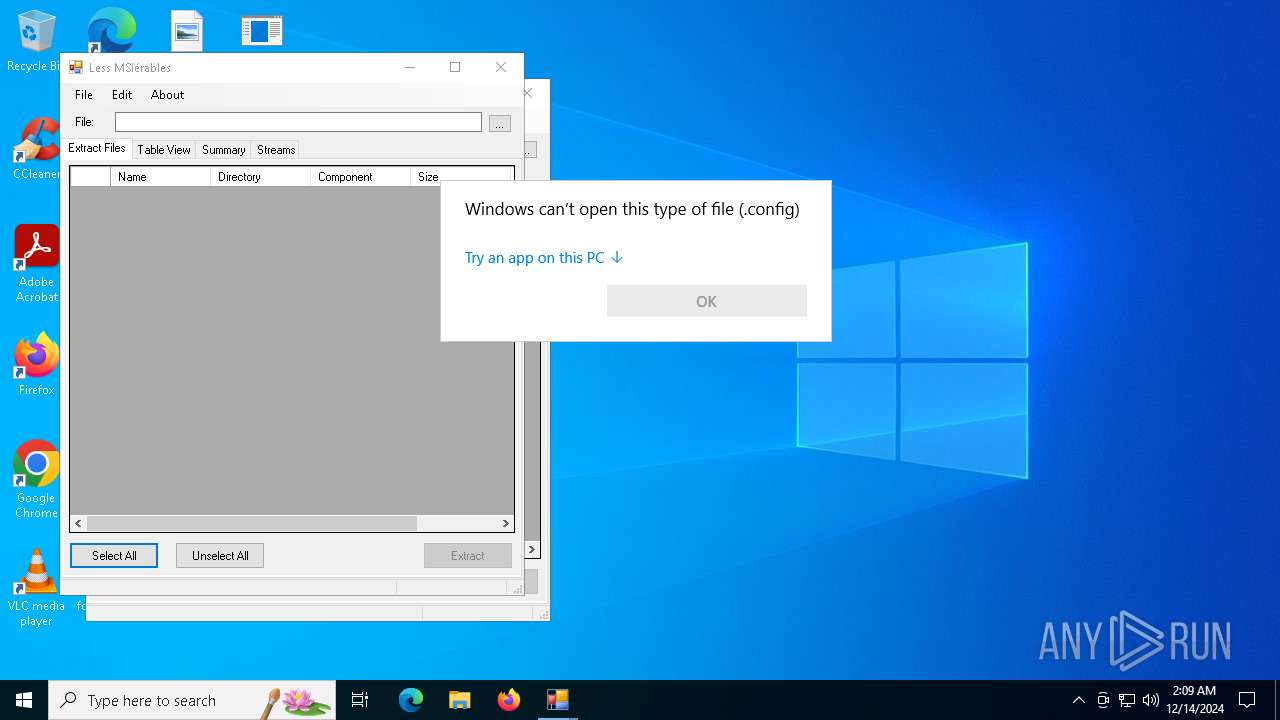The height and width of the screenshot is (720, 1280).
Task: Open the network status tray icon
Action: click(1127, 700)
